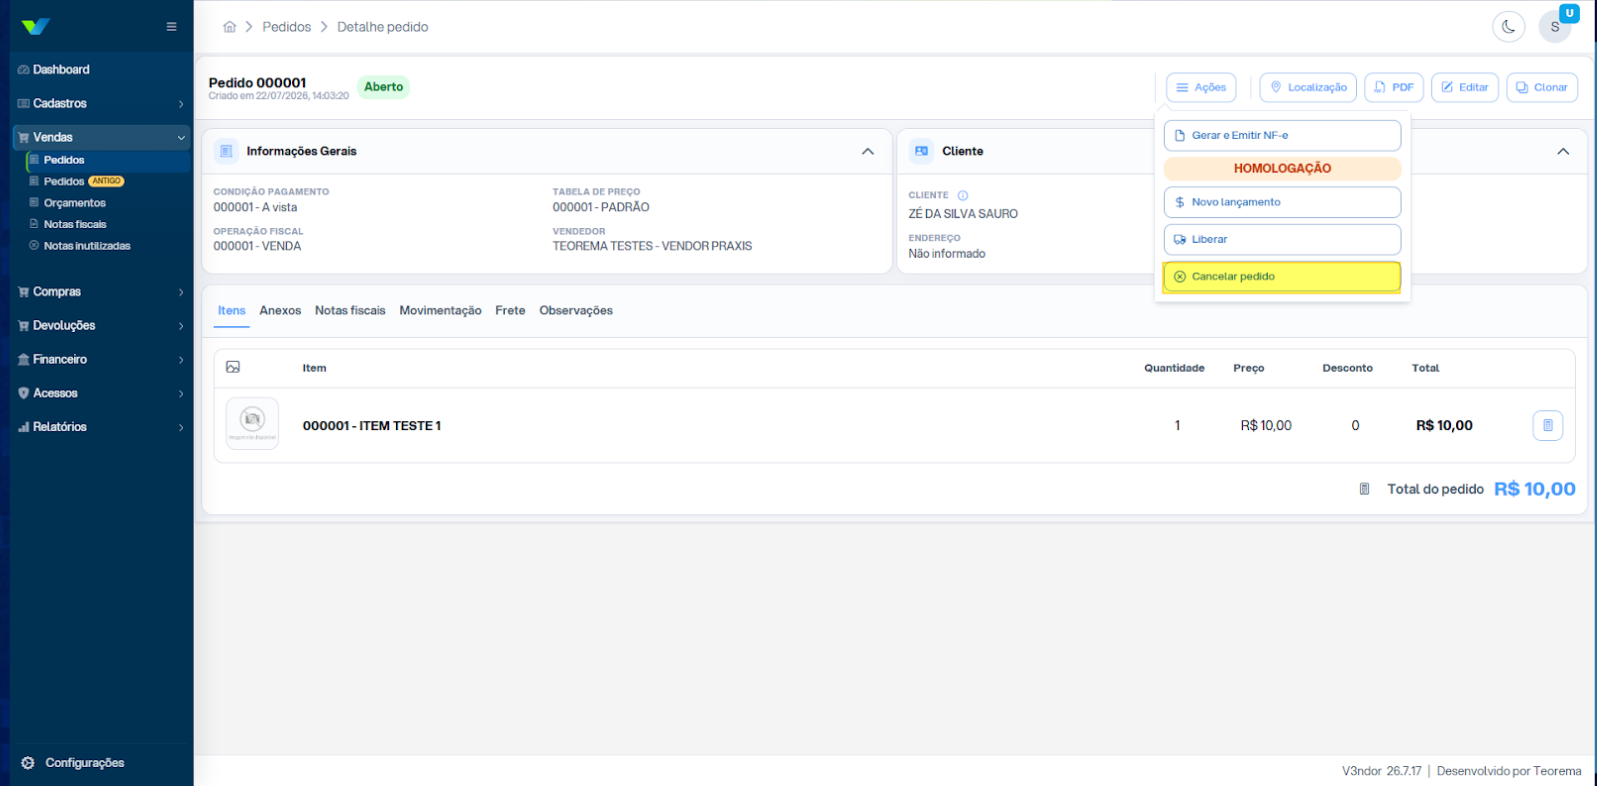Select Liberar menu option
This screenshot has height=786, width=1597.
1282,240
